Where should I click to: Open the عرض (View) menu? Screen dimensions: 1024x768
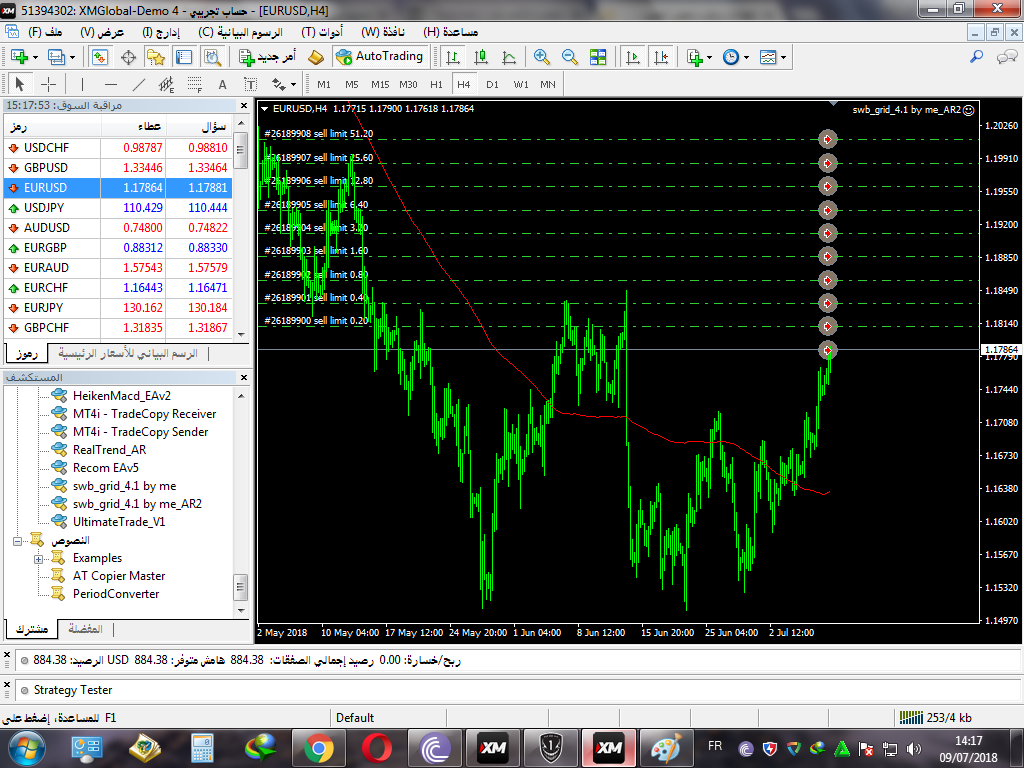102,32
